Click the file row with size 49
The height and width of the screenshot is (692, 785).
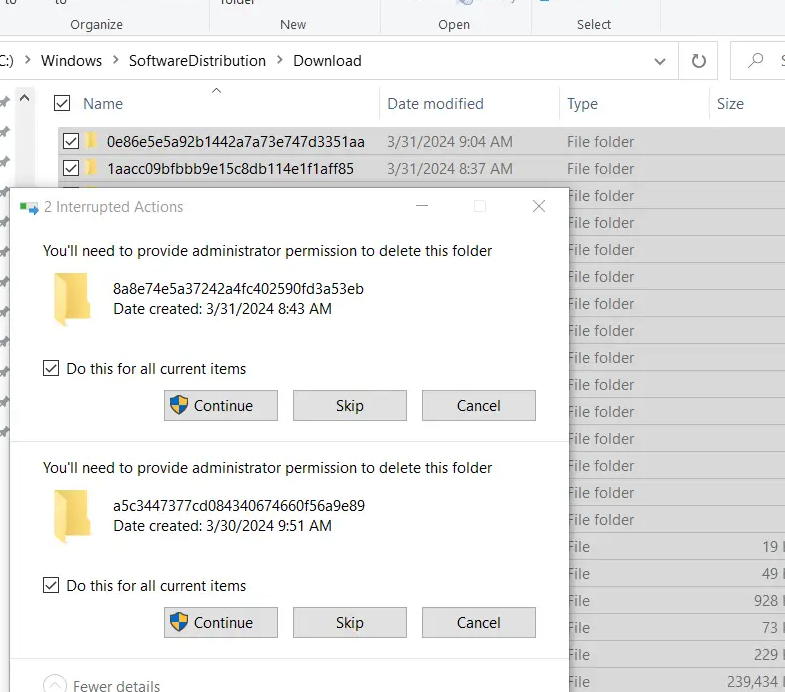pos(677,573)
